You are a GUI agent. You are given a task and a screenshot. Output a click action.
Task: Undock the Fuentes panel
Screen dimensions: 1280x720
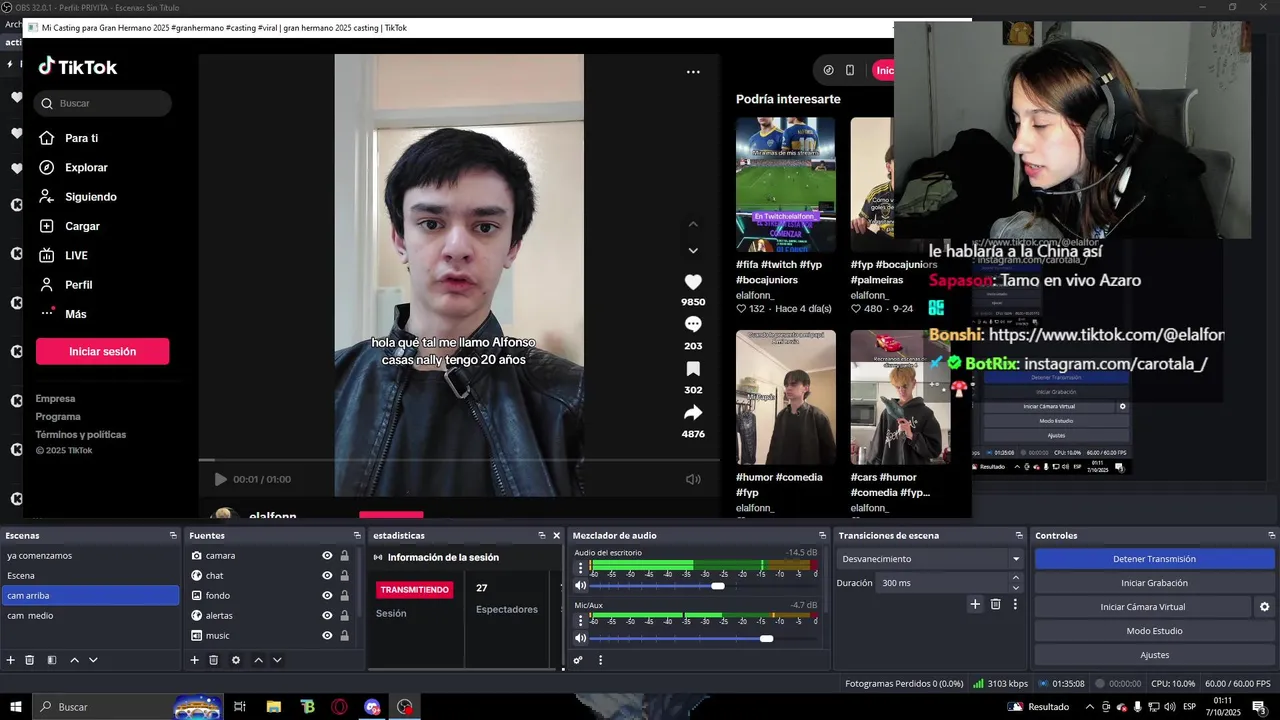357,536
